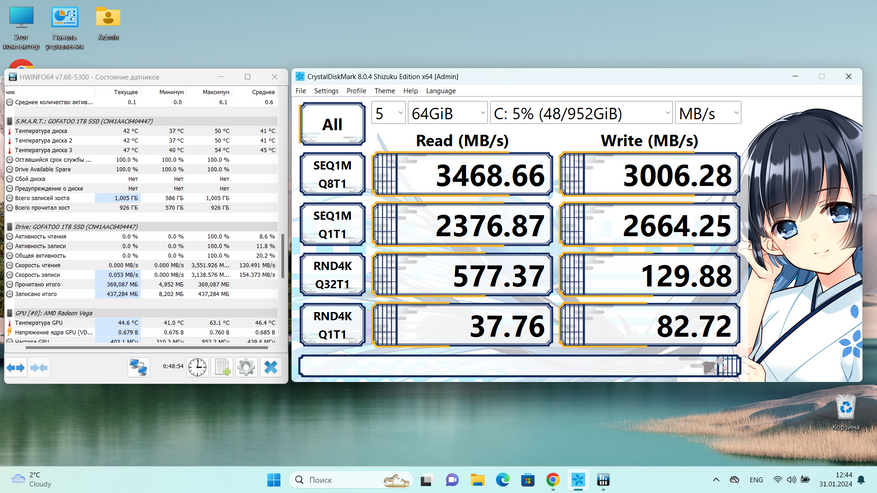Open HWiNFO network monitoring icon
The width and height of the screenshot is (877, 493).
pyautogui.click(x=139, y=368)
